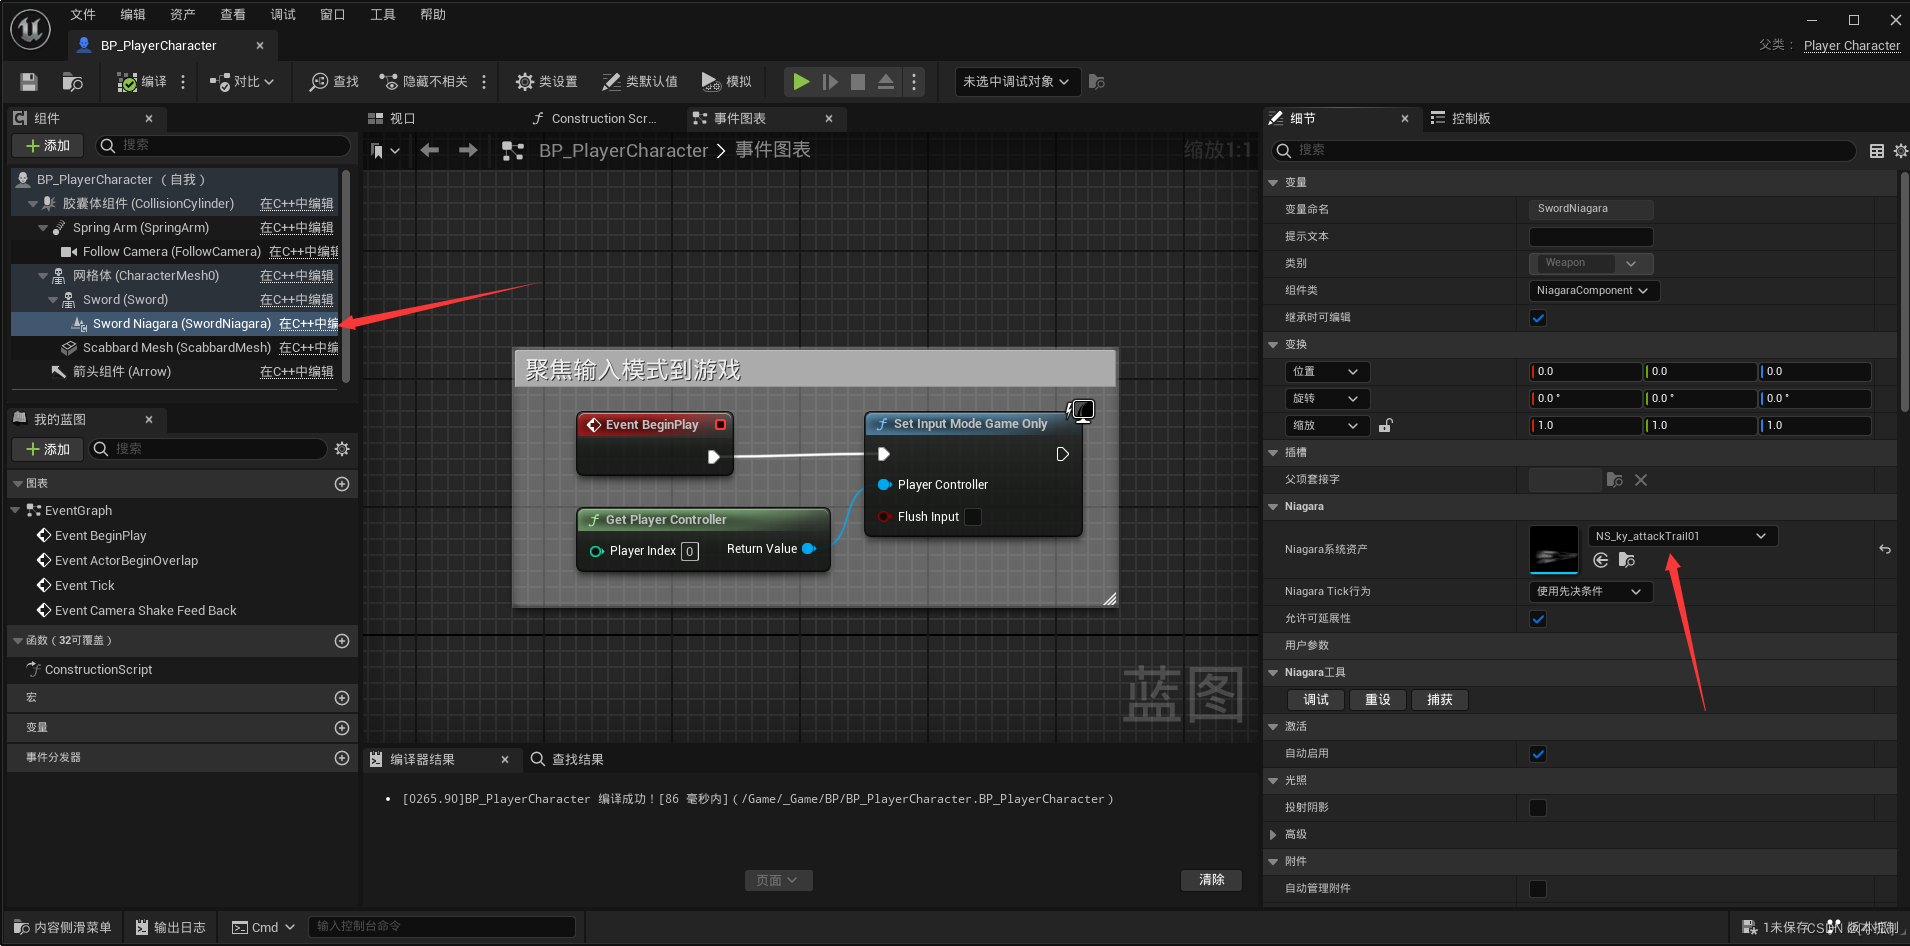The image size is (1910, 946).
Task: Select Event Tick in EventGraph
Action: click(84, 586)
